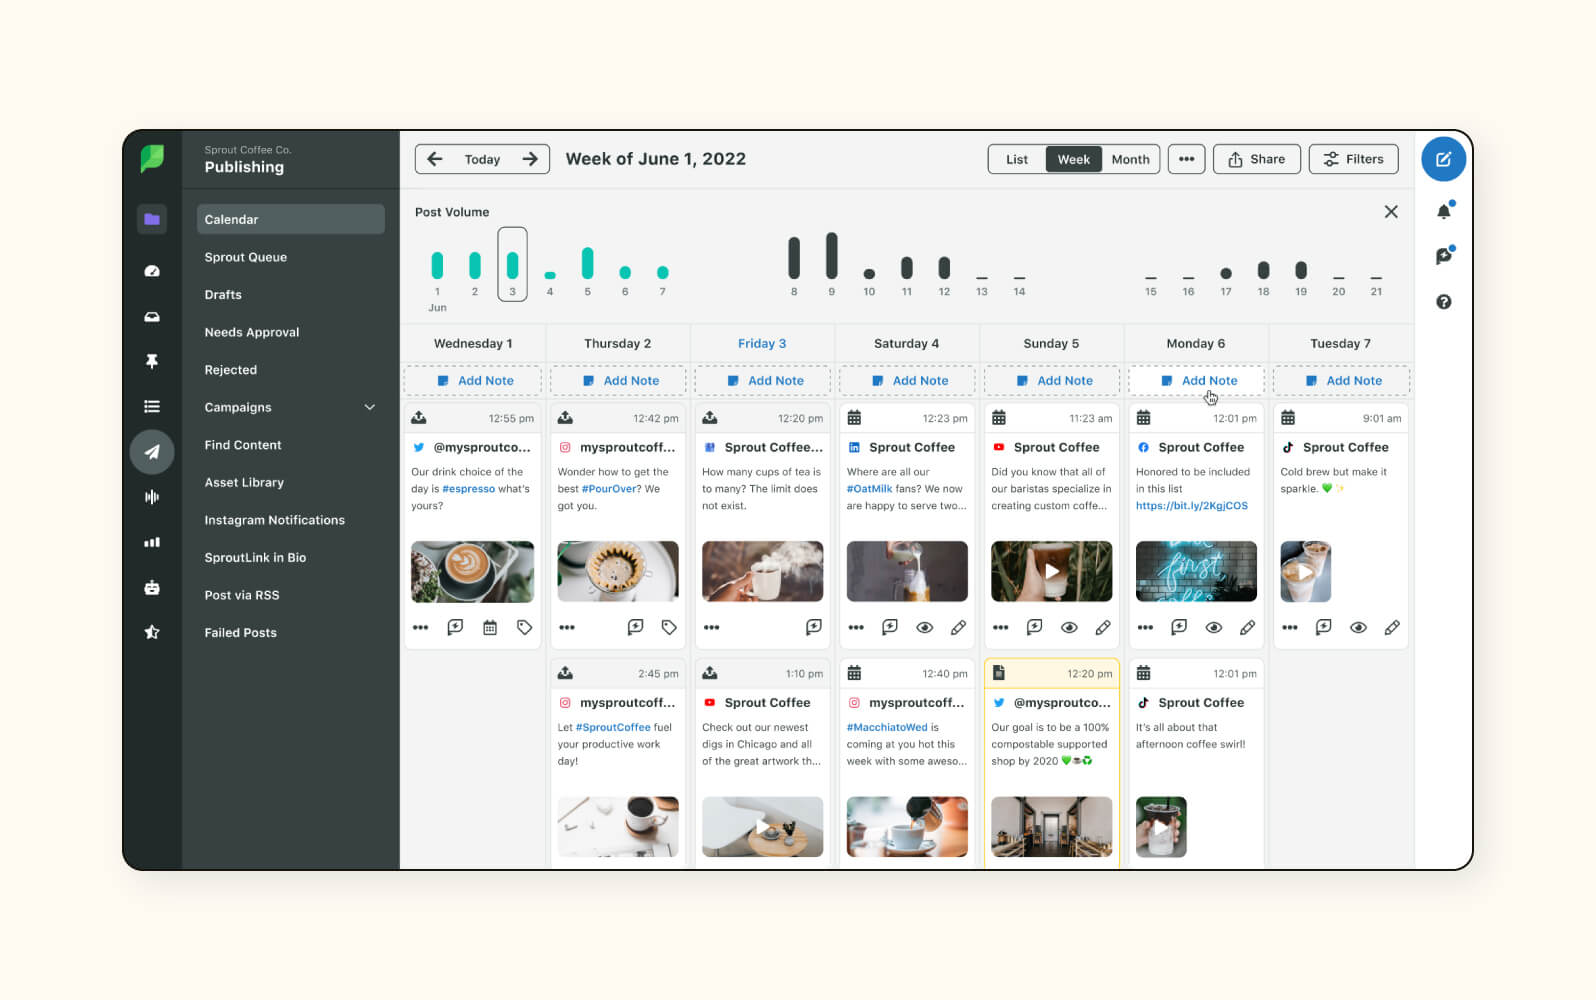Open ellipsis menu on Thursday 12:42 pm post

(567, 627)
